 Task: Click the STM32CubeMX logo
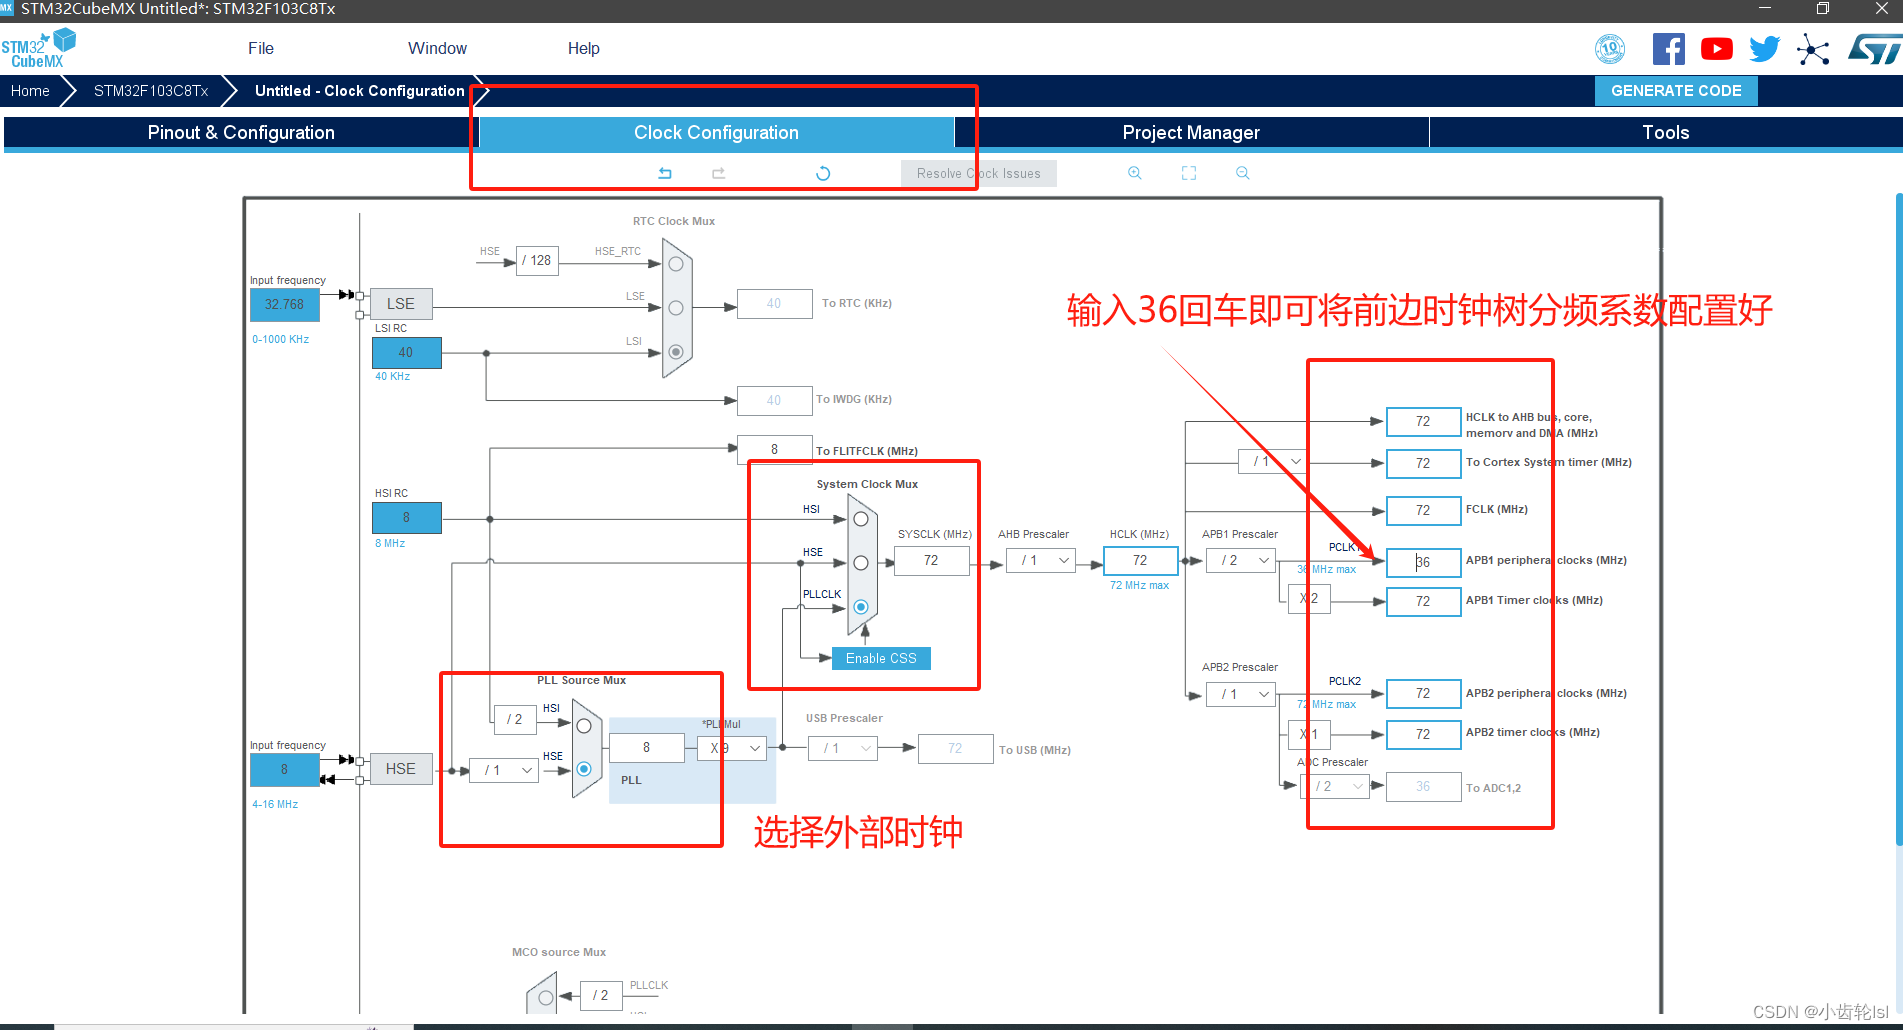38,48
